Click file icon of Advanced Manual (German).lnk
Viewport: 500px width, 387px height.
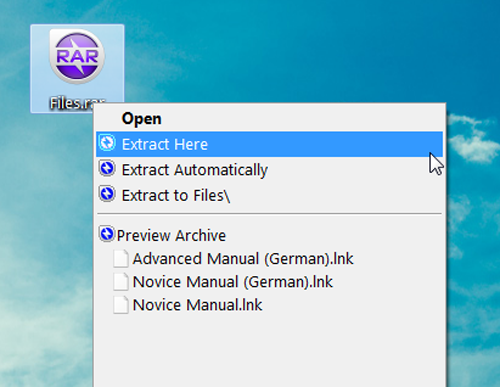pyautogui.click(x=121, y=259)
